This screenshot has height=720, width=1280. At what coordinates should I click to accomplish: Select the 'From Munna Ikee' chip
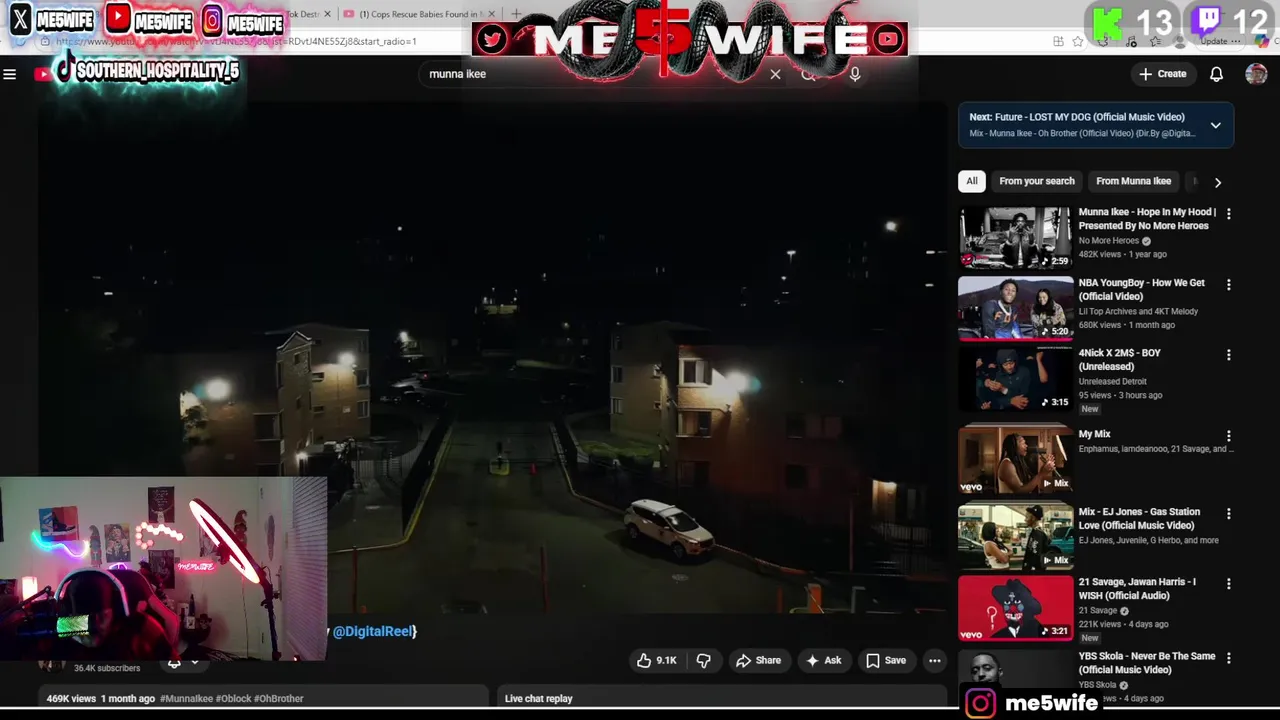[1133, 181]
